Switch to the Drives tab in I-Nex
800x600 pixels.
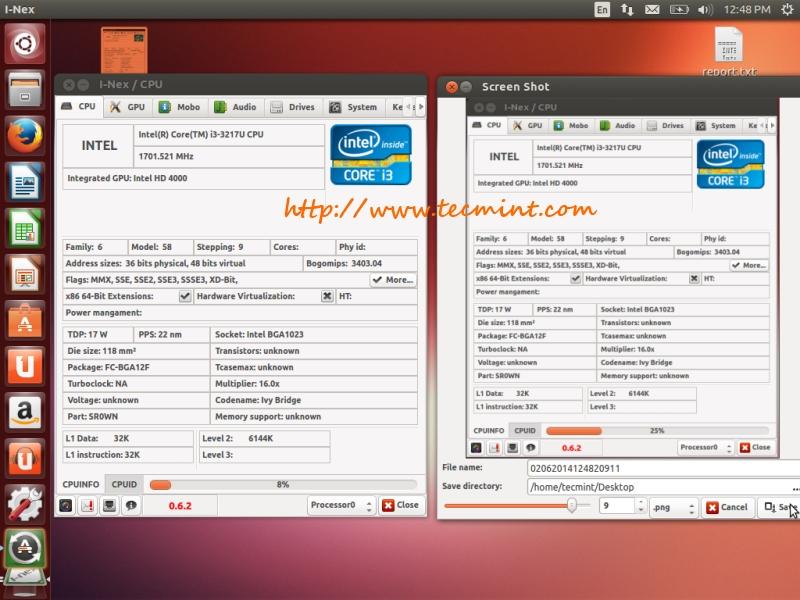coord(293,107)
